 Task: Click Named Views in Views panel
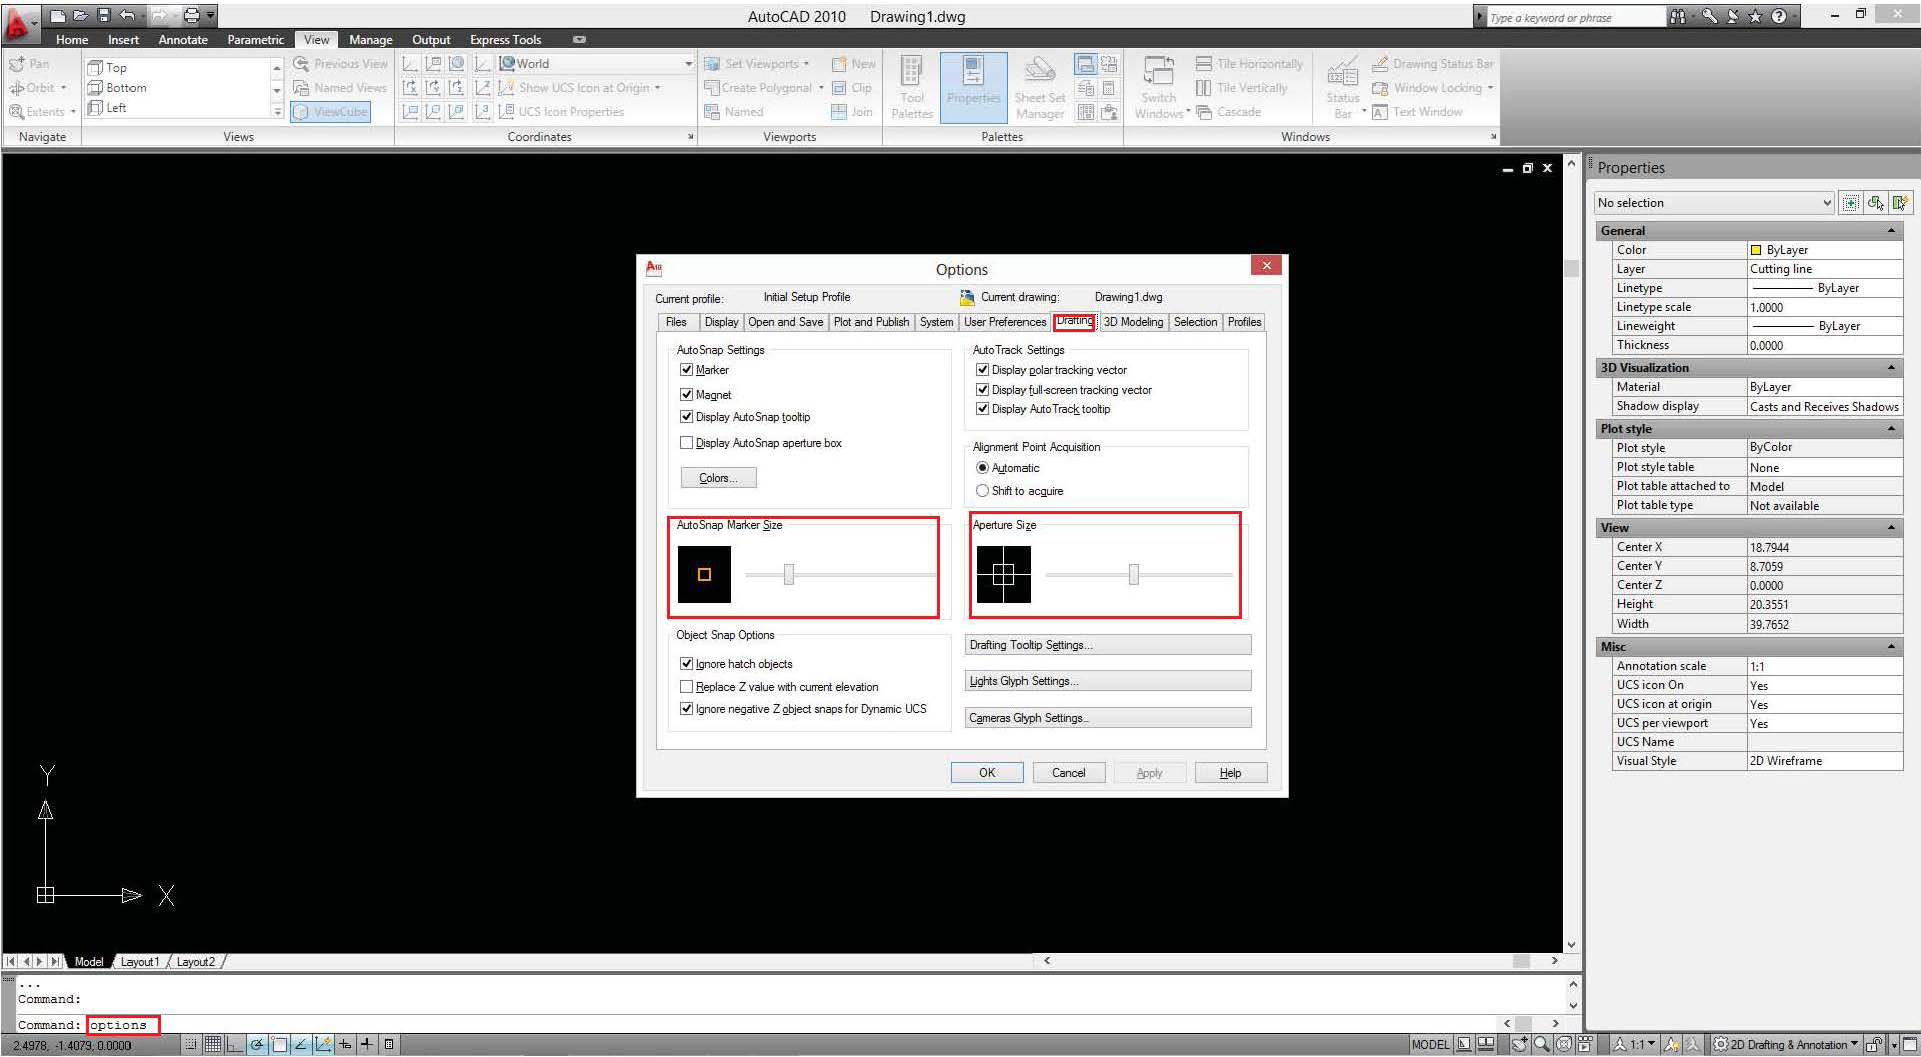[x=340, y=88]
